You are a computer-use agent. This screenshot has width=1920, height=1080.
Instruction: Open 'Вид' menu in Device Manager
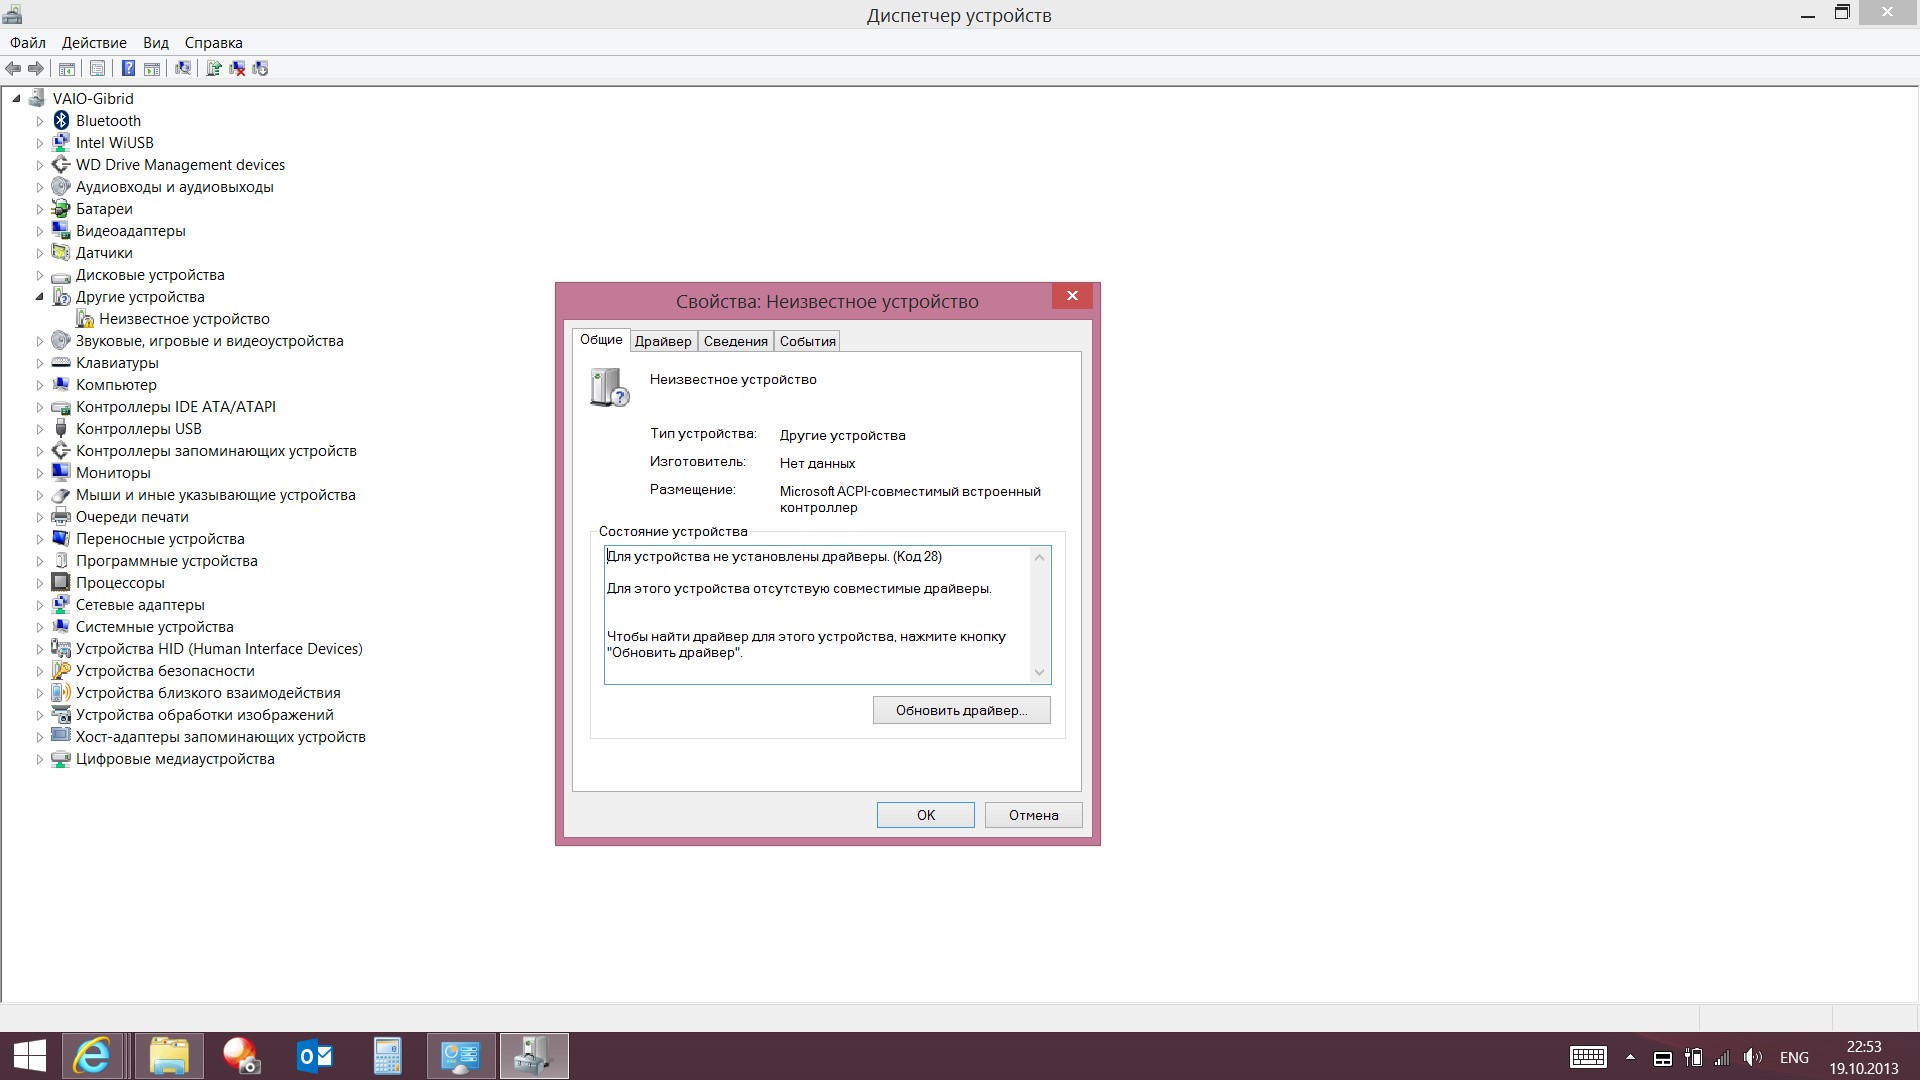pyautogui.click(x=156, y=42)
